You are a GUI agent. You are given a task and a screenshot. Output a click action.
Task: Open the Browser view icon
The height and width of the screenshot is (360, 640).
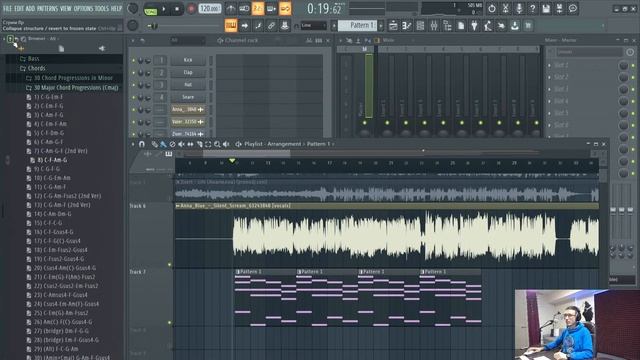tap(447, 26)
